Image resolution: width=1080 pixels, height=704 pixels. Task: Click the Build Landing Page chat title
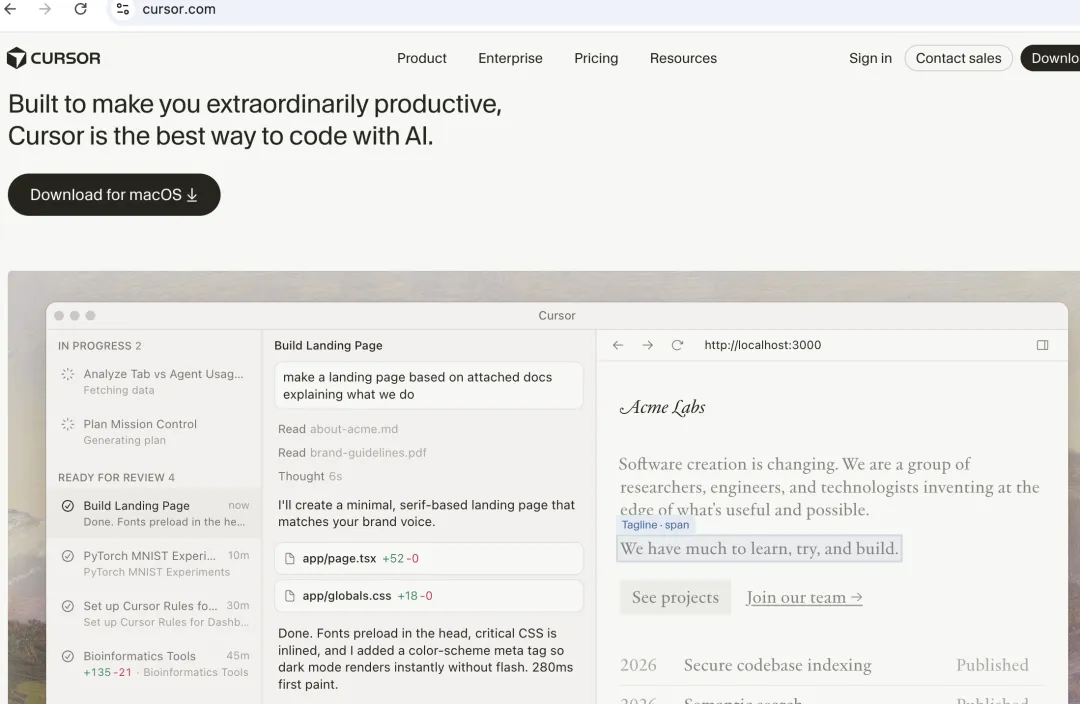pos(328,346)
